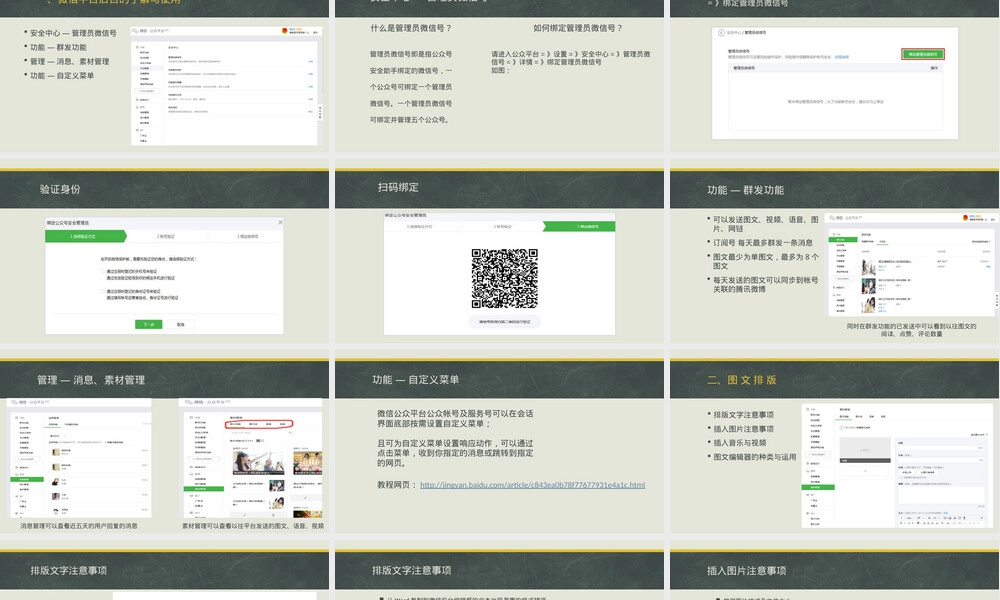1000x600 pixels.
Task: Click the text 订阅号 每天最多群发一条消息
Action: (x=763, y=243)
